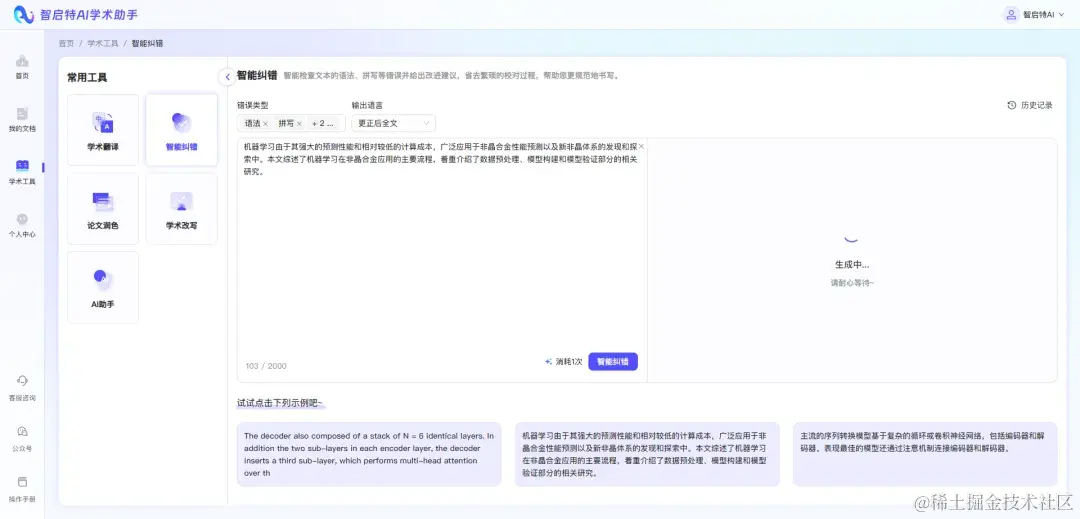
Task: Open the 论文润色 tool card
Action: (x=103, y=209)
